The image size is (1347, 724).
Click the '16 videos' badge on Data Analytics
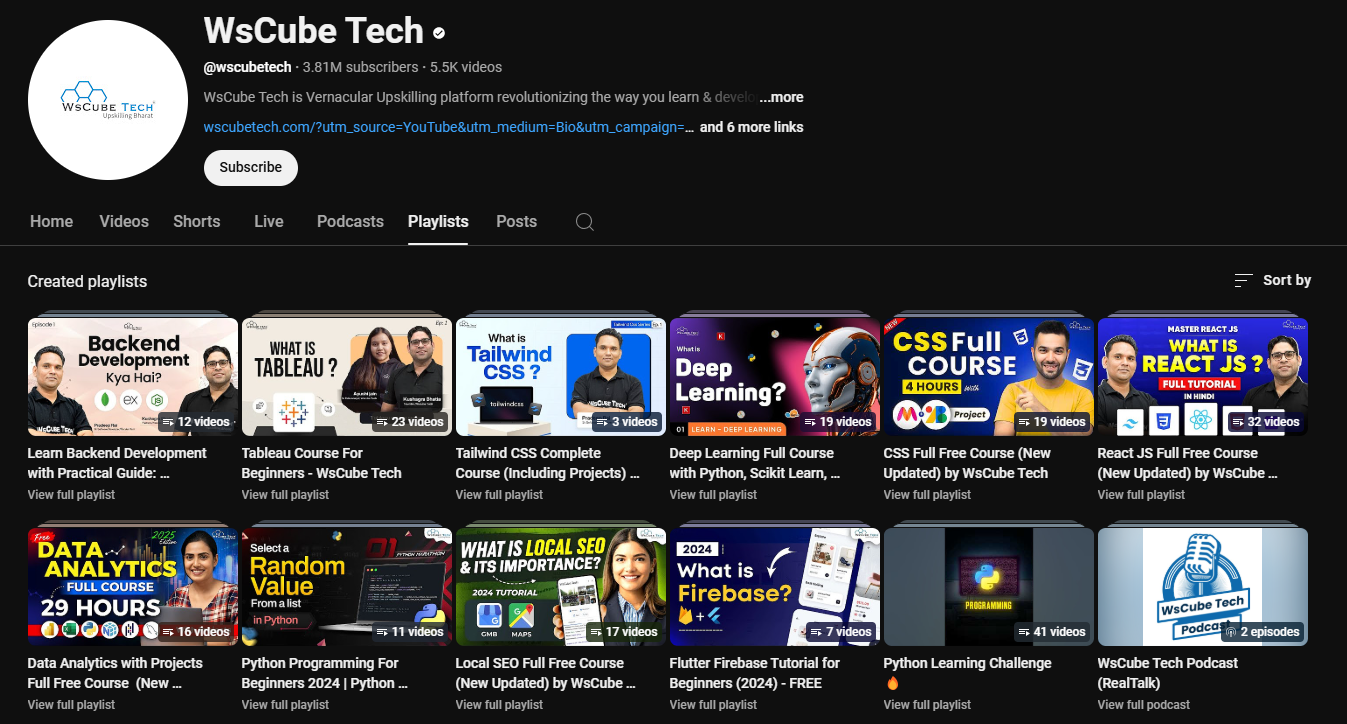coord(195,632)
